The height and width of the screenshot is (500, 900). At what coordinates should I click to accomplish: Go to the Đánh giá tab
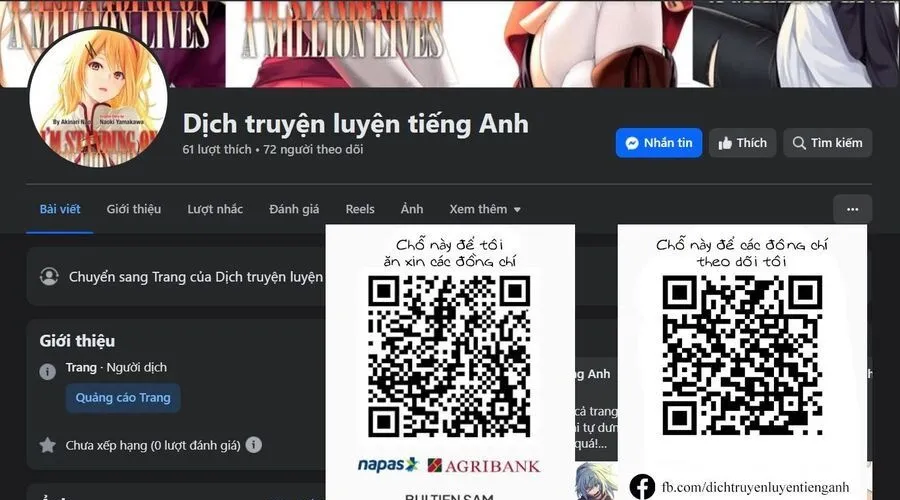pyautogui.click(x=294, y=209)
